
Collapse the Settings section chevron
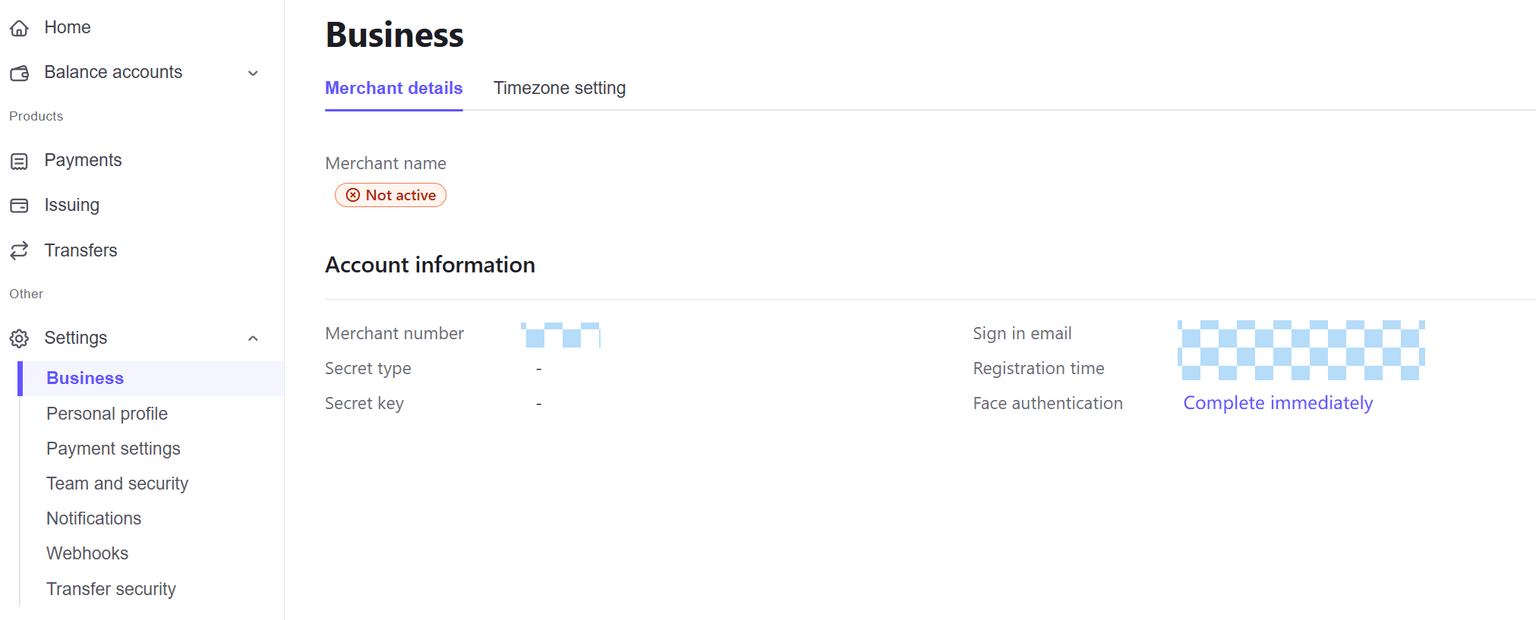tap(253, 338)
